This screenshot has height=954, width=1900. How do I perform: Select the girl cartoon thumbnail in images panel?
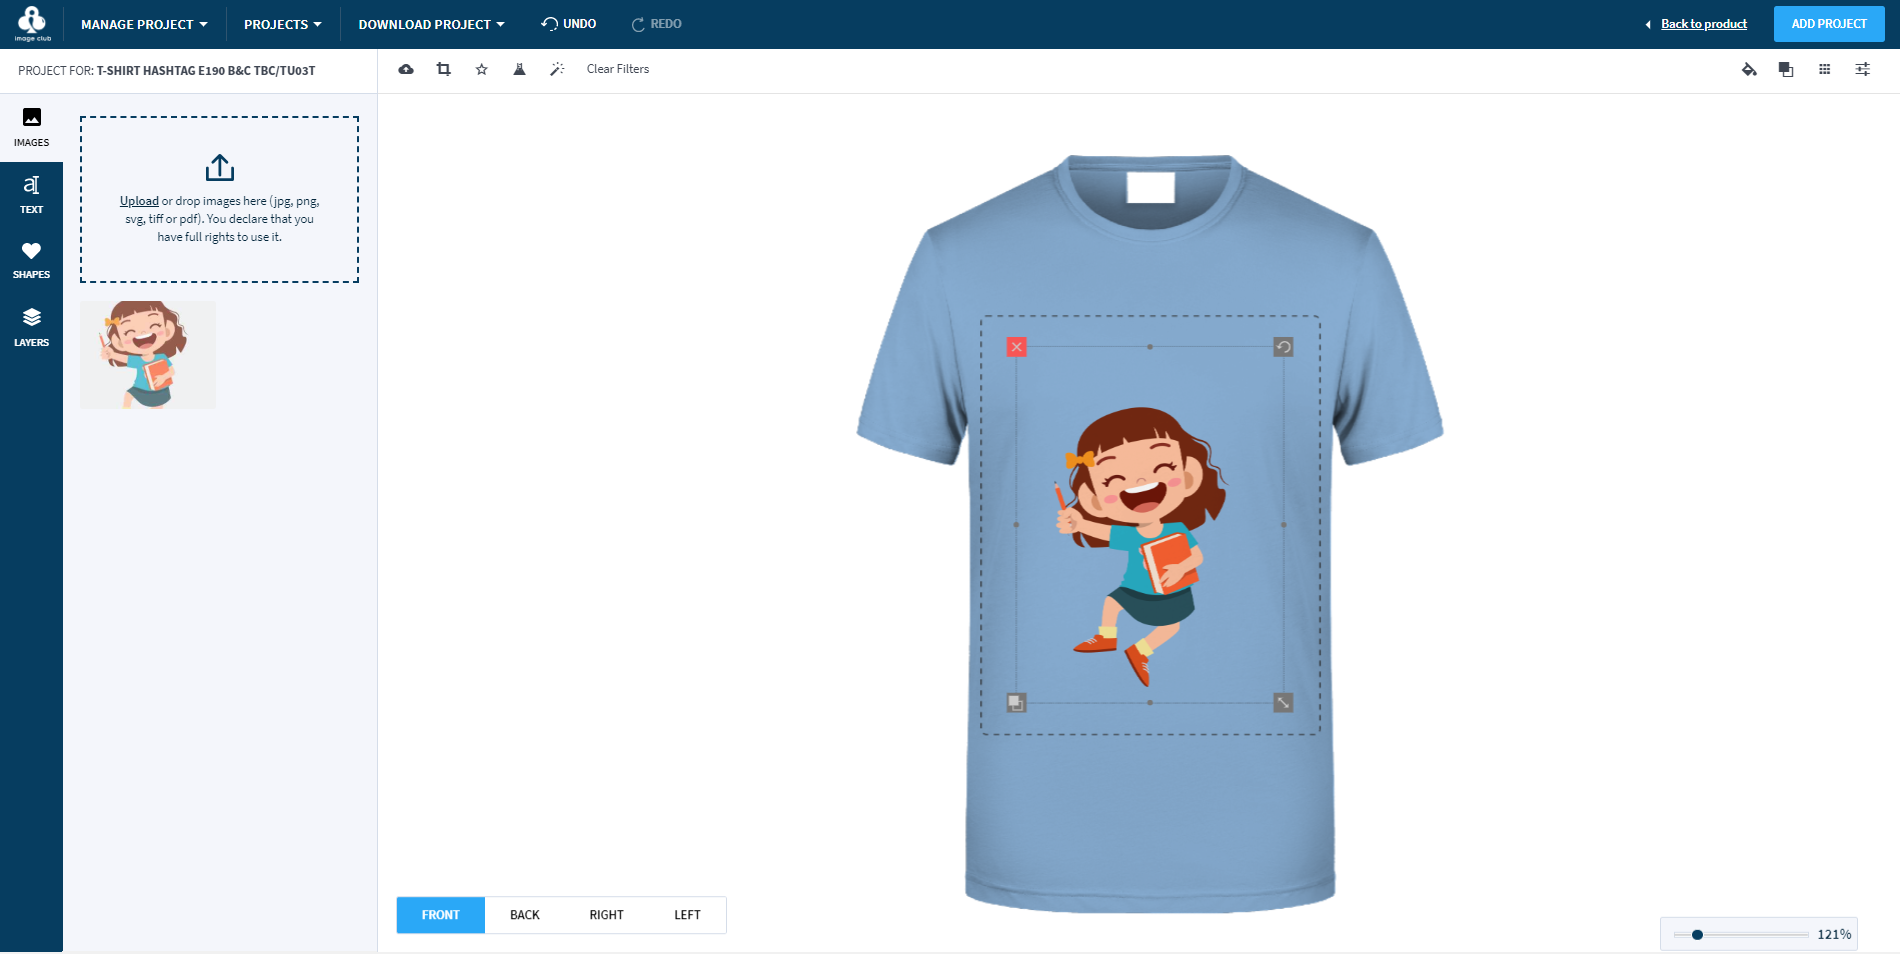tap(148, 355)
